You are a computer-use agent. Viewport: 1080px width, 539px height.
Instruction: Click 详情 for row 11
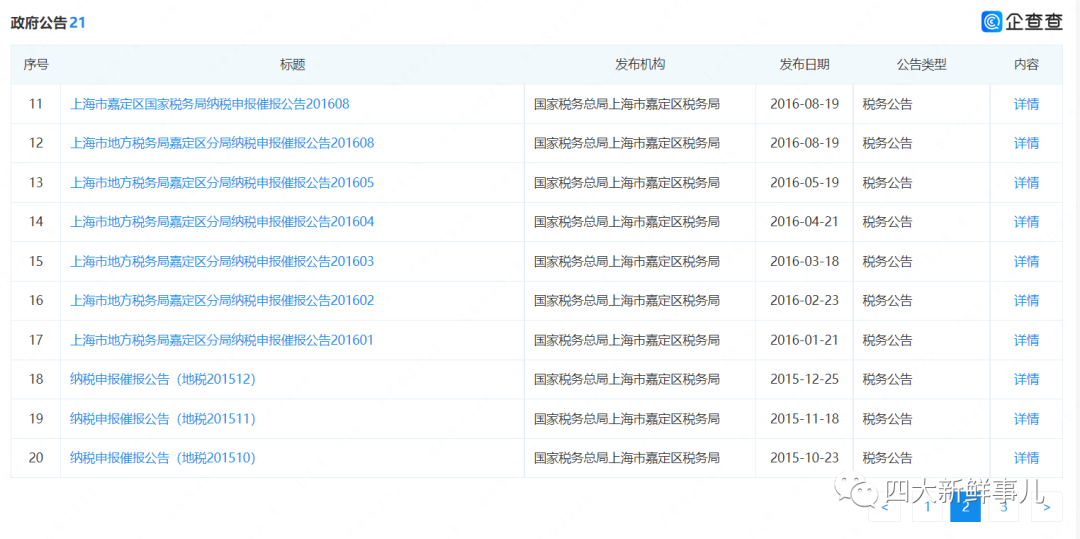[x=1026, y=104]
